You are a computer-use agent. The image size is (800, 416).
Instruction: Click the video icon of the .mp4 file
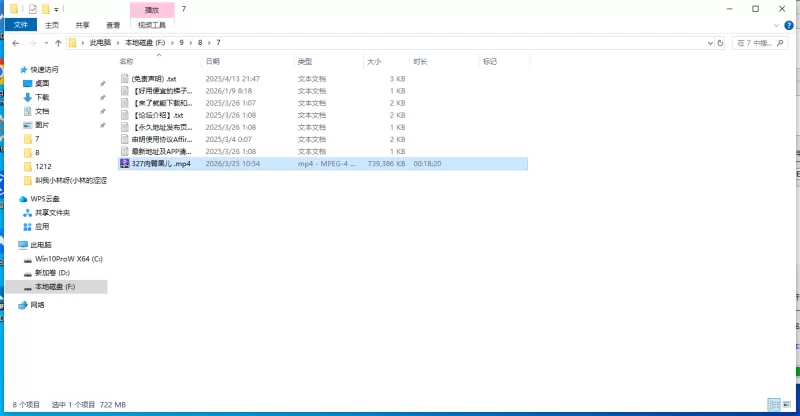[124, 163]
